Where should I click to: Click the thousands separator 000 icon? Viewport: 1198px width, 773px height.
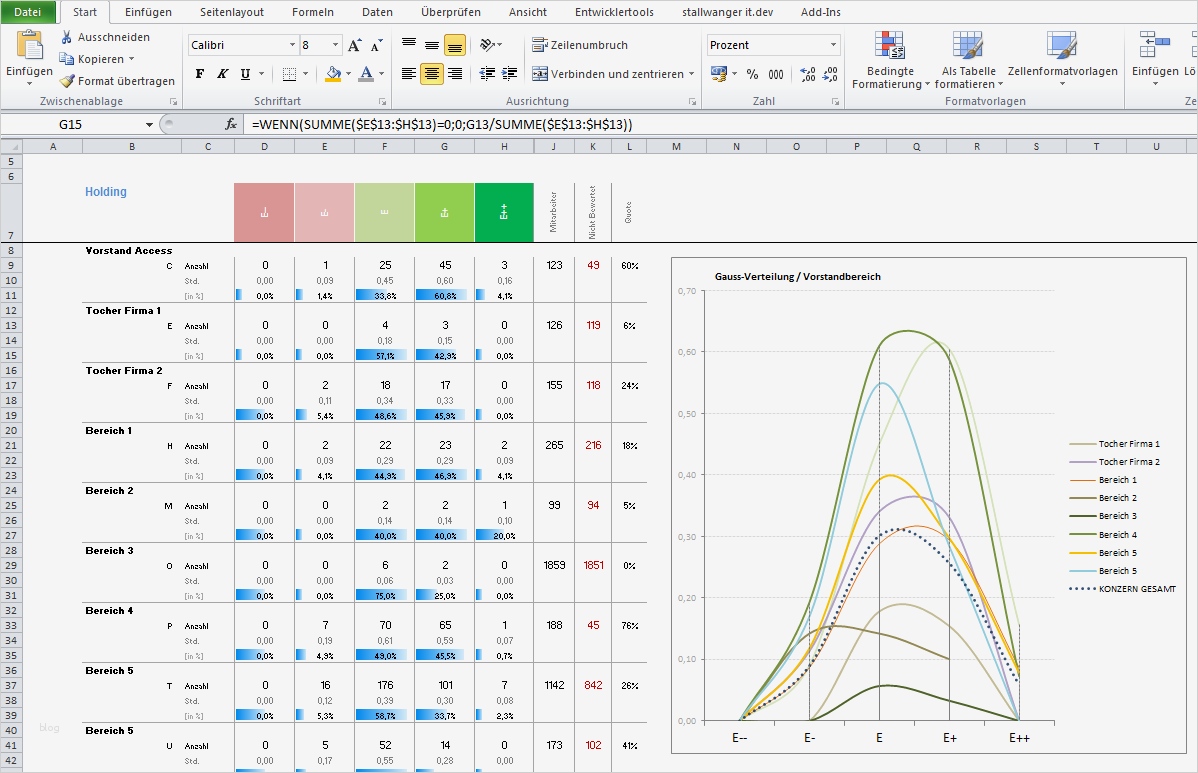click(776, 74)
